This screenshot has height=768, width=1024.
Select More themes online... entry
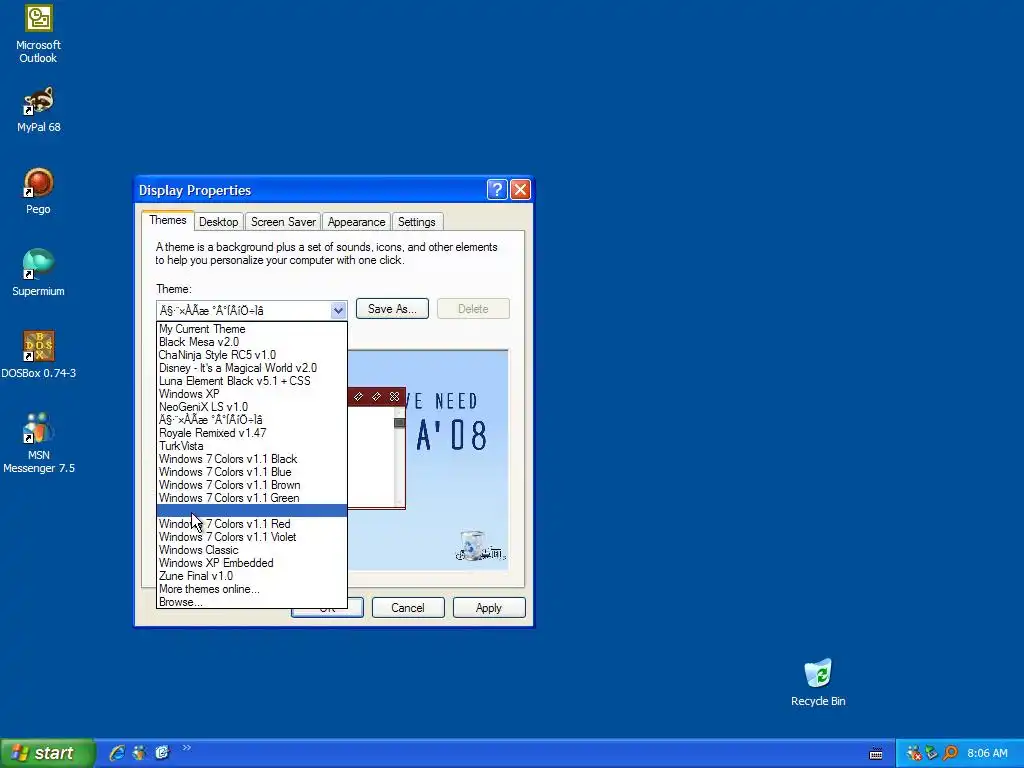point(251,589)
